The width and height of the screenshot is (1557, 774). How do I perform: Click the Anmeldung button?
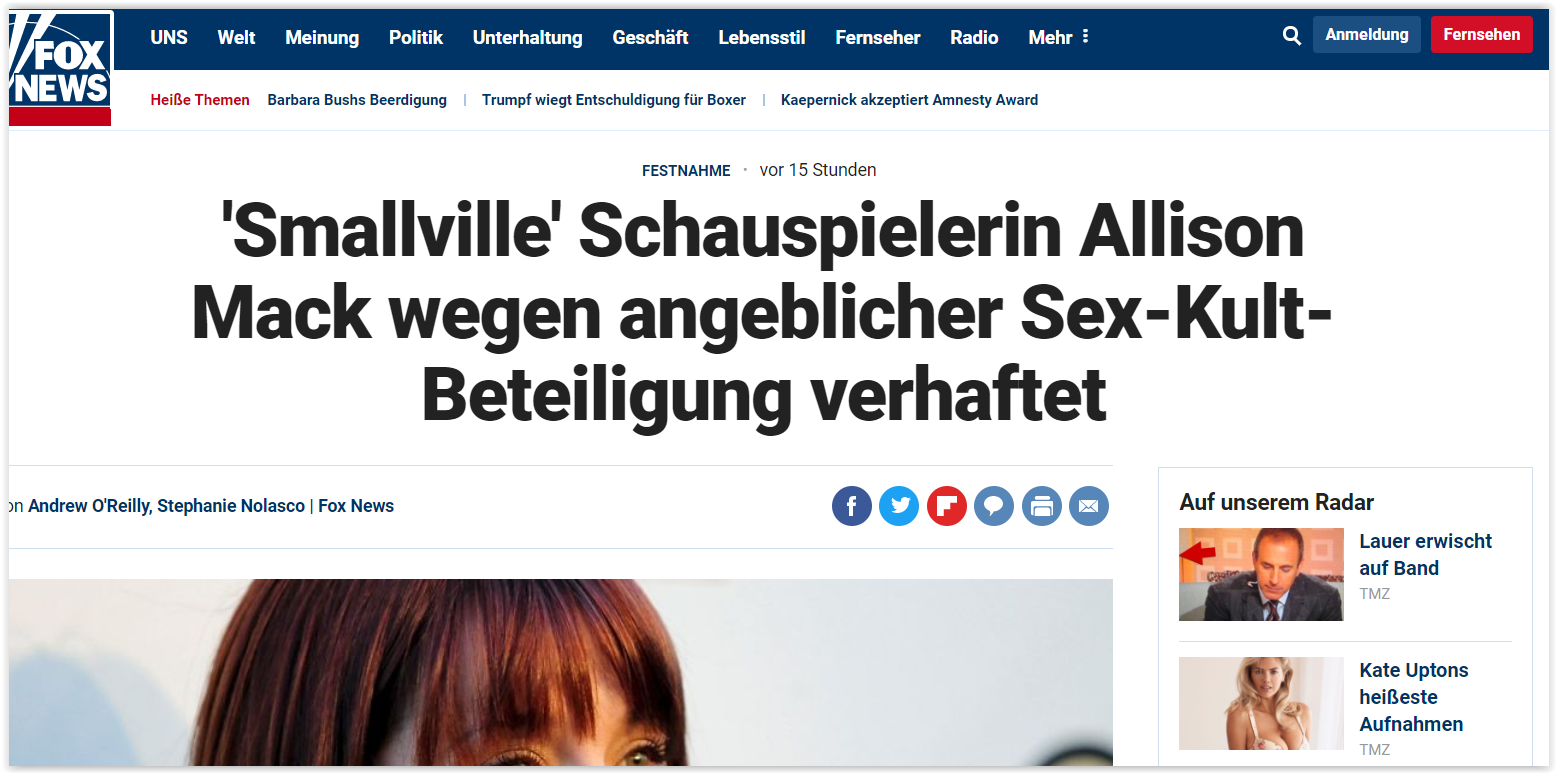pos(1366,34)
